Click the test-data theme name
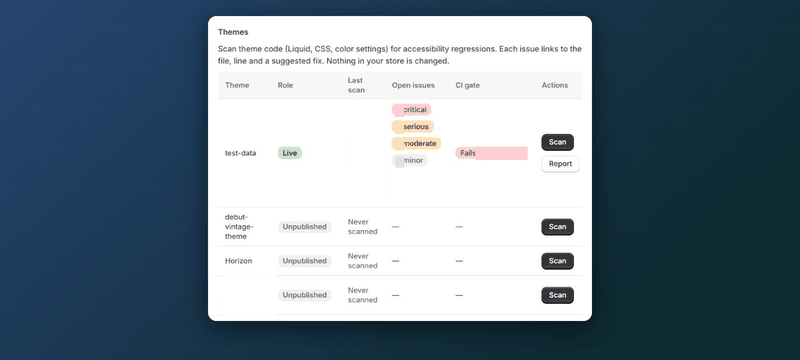This screenshot has height=360, width=800. click(240, 153)
